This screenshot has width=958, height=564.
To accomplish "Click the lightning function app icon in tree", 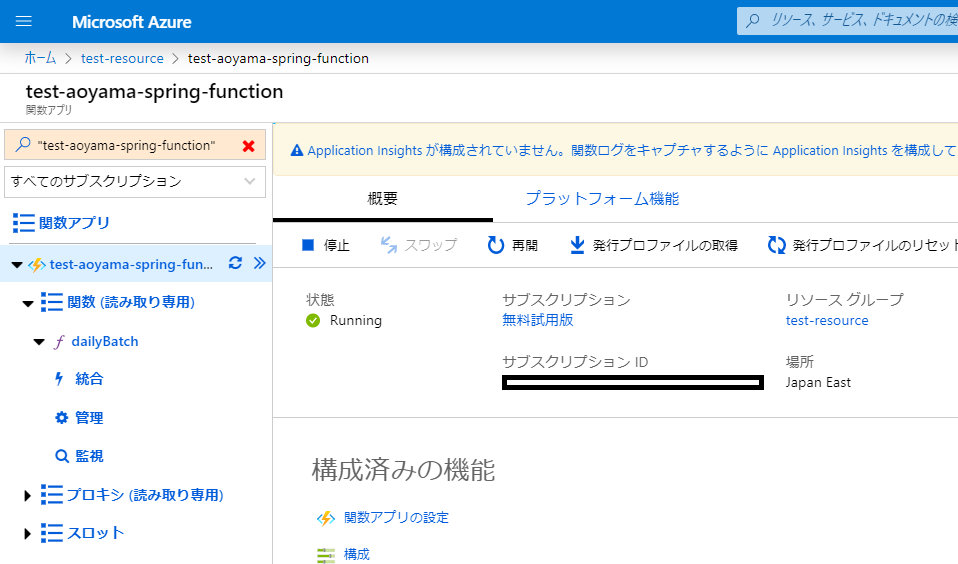I will [x=37, y=265].
